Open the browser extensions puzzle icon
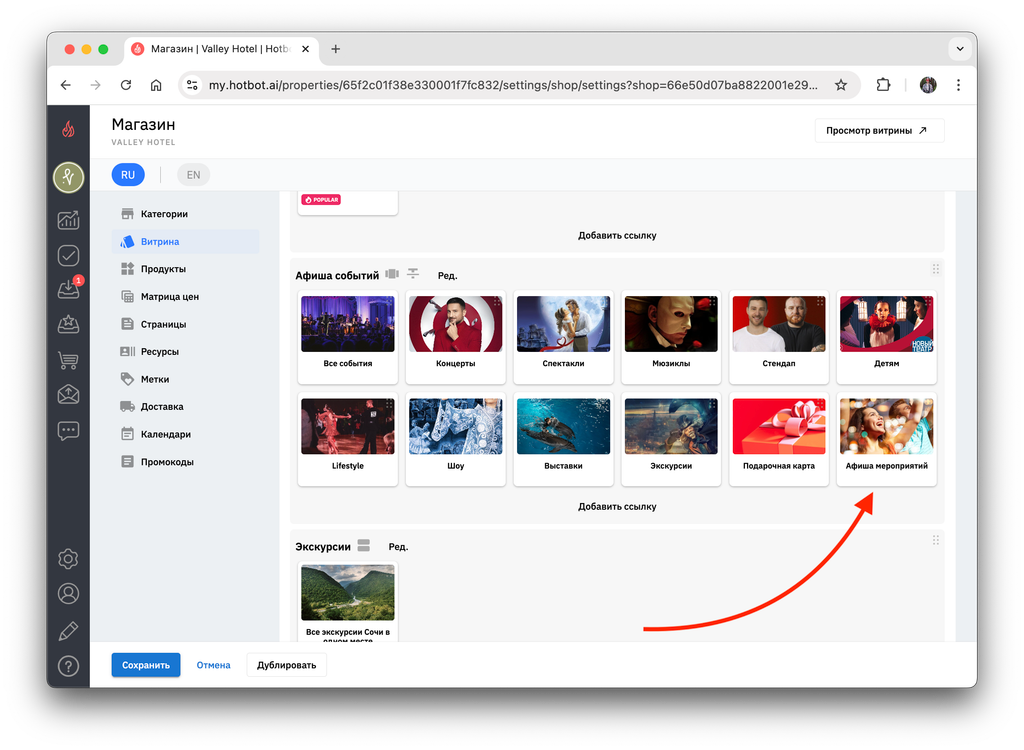This screenshot has height=750, width=1024. [x=883, y=85]
